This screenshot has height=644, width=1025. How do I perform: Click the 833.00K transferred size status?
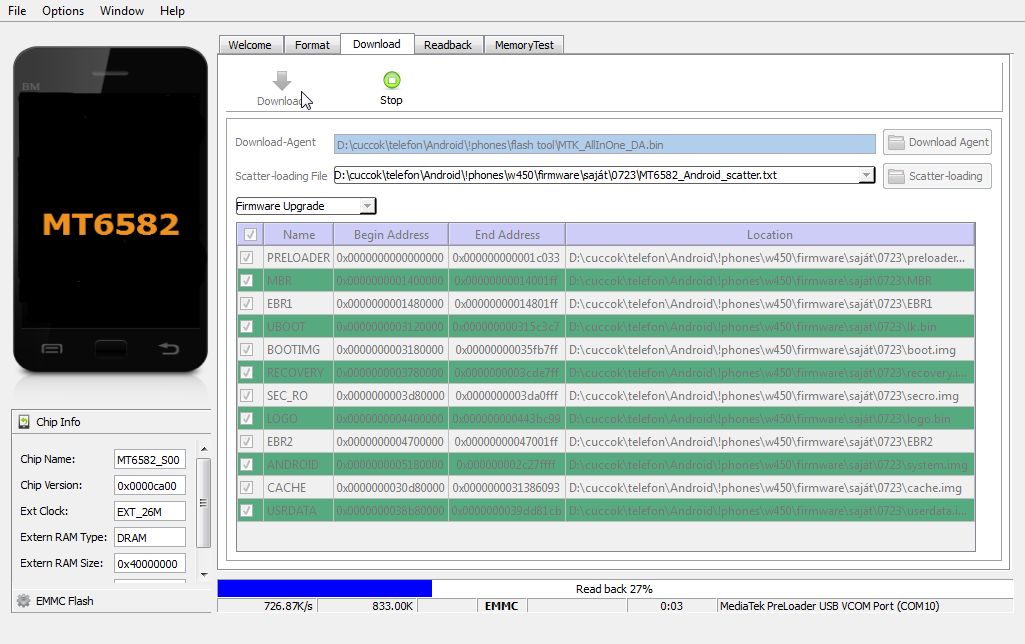click(367, 606)
